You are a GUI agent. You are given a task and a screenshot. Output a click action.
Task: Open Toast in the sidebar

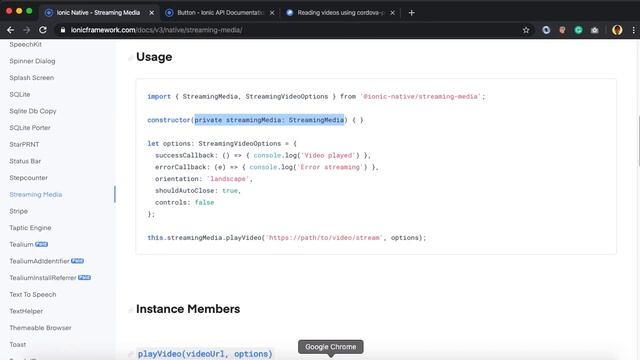18,344
